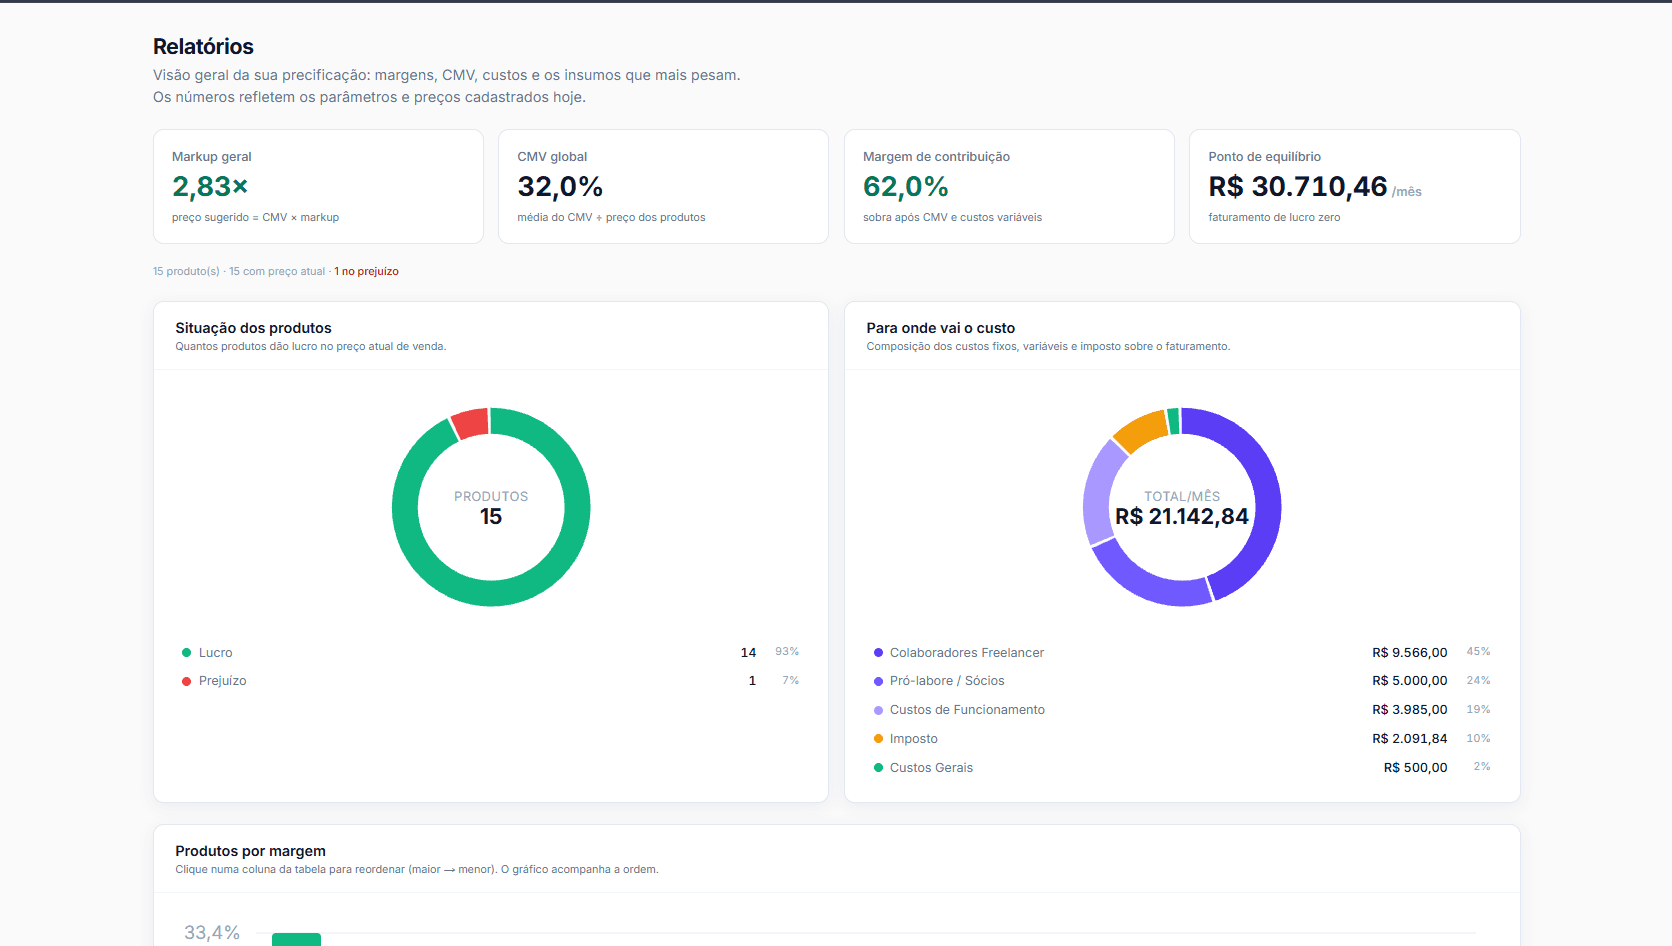Click the orange Imposto legend dot
Viewport: 1672px width, 946px height.
click(x=878, y=739)
